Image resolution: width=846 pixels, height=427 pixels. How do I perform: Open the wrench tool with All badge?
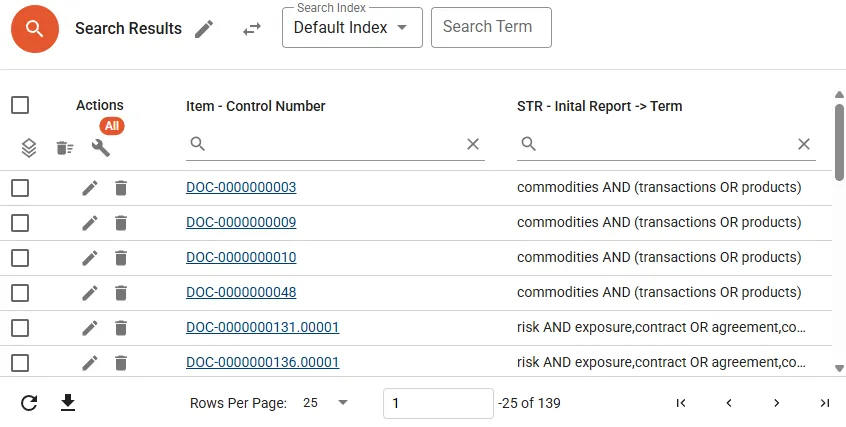100,148
